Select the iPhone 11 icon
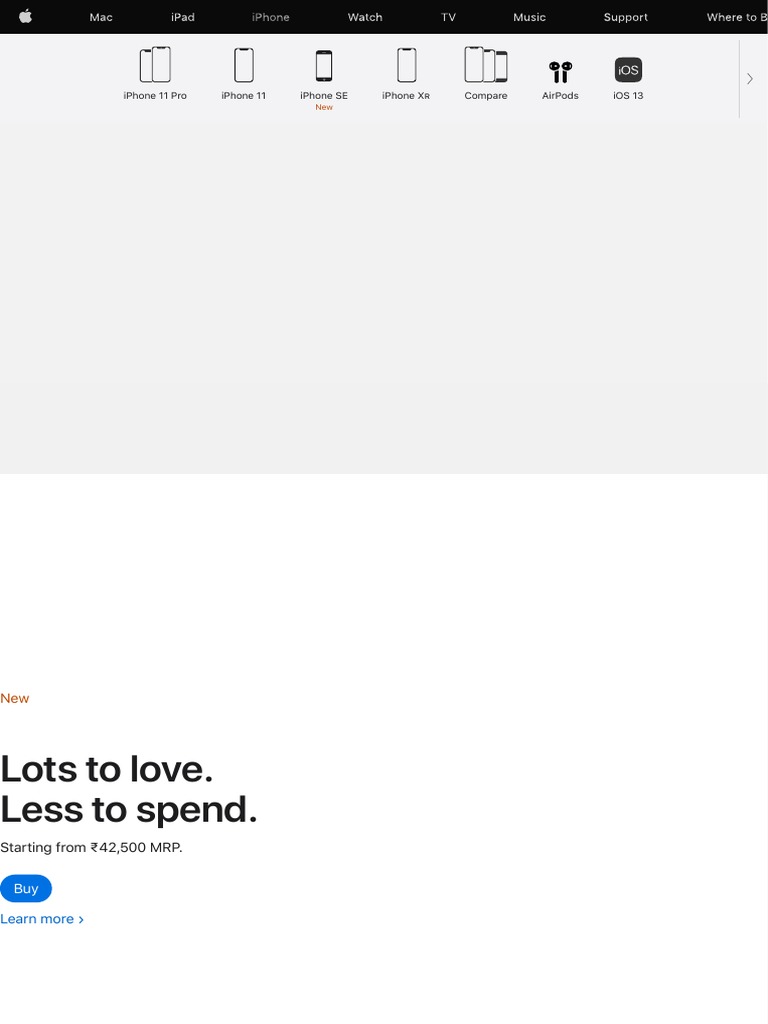The height and width of the screenshot is (1024, 768). 244,66
